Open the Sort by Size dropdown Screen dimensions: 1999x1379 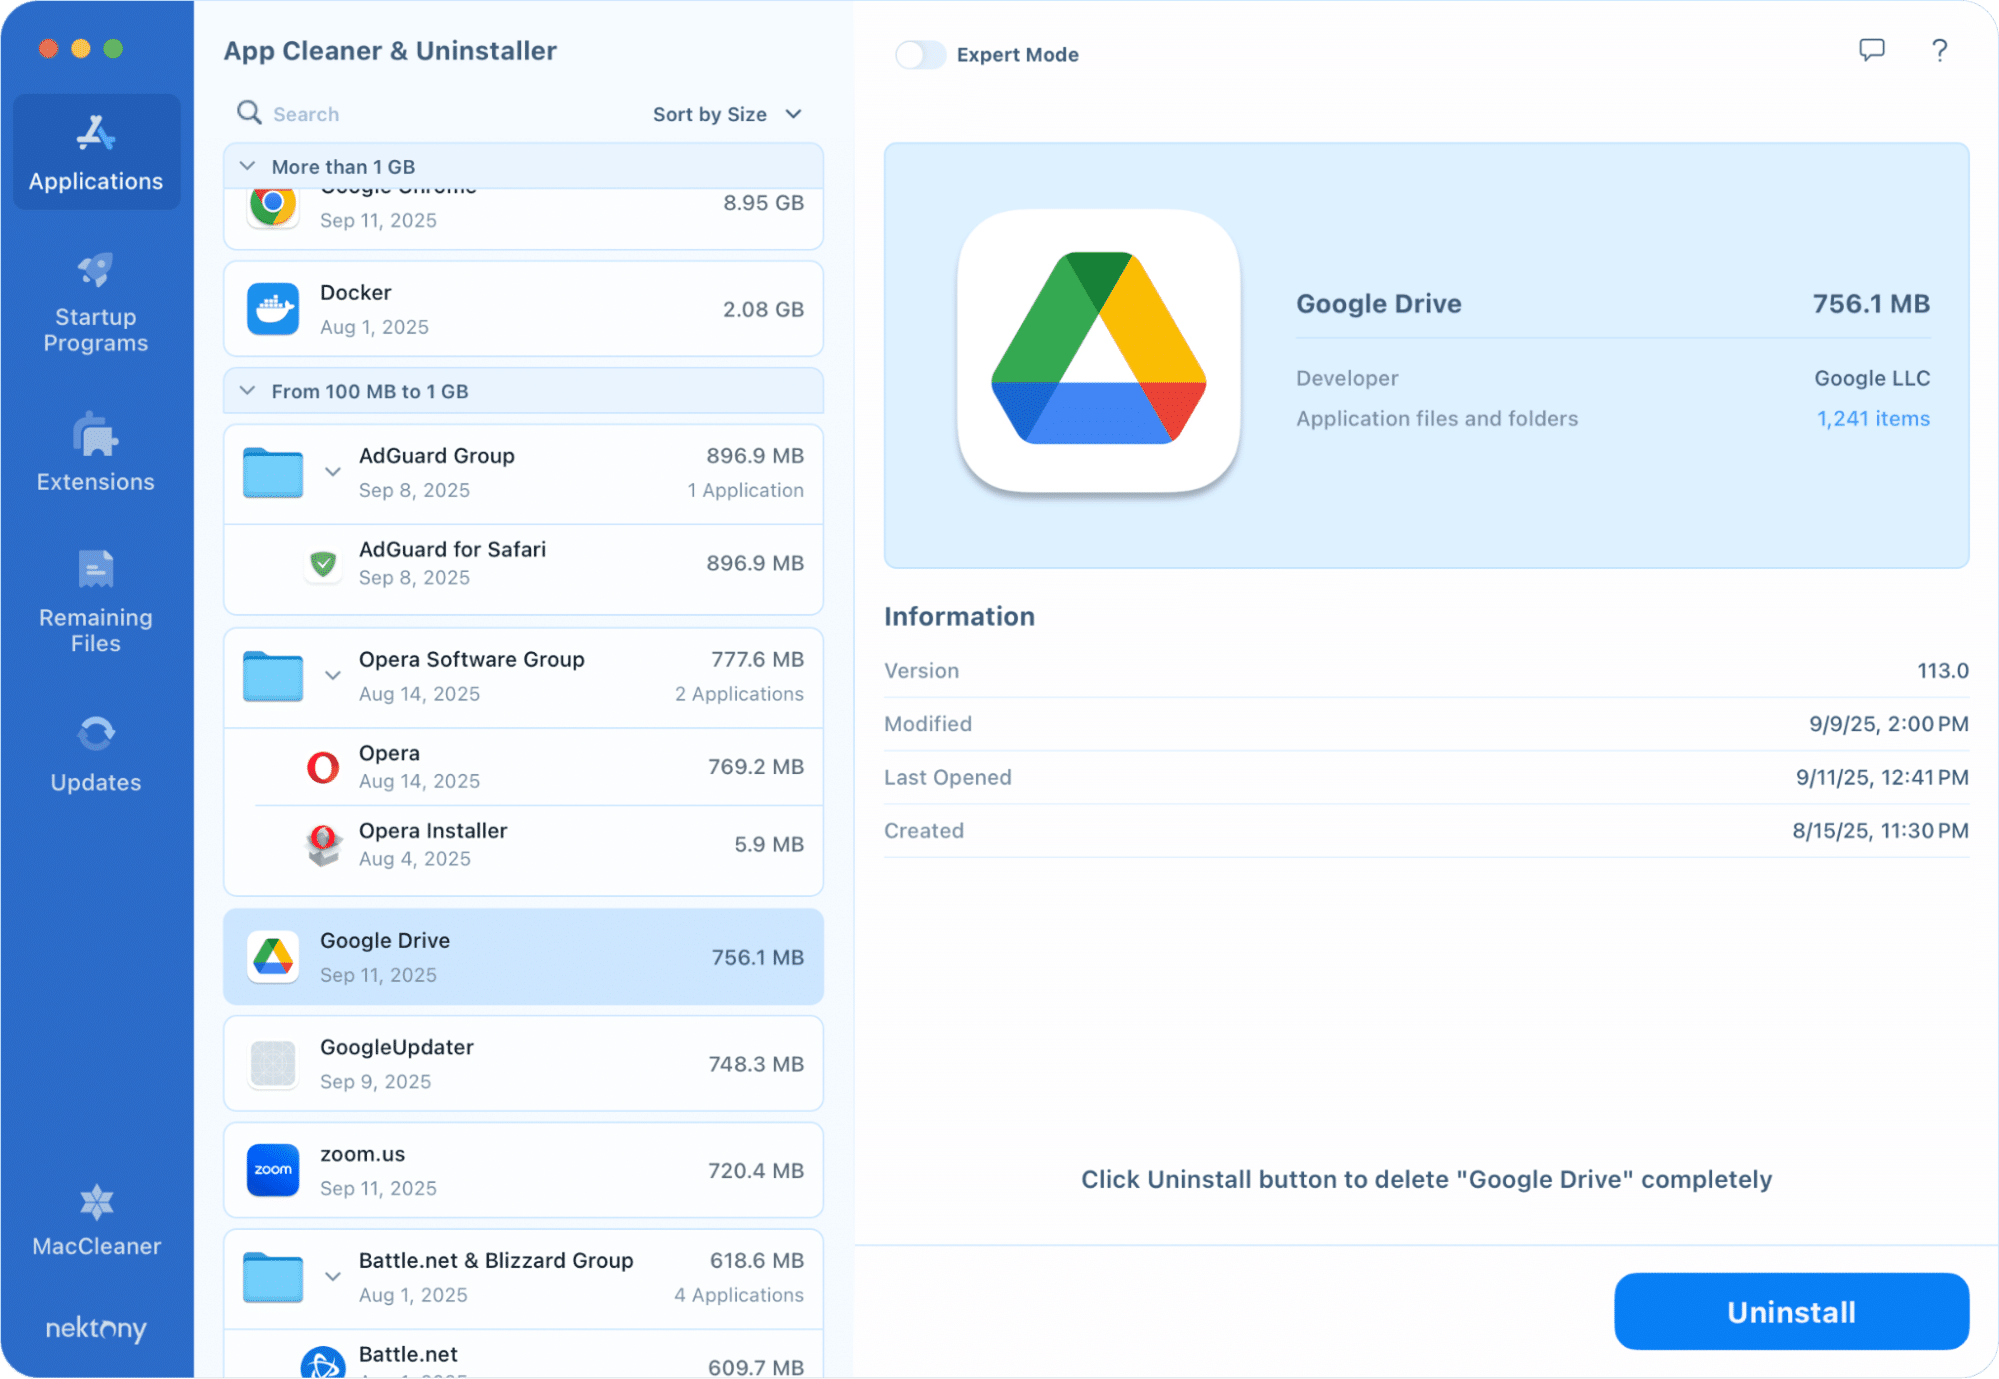(x=727, y=114)
